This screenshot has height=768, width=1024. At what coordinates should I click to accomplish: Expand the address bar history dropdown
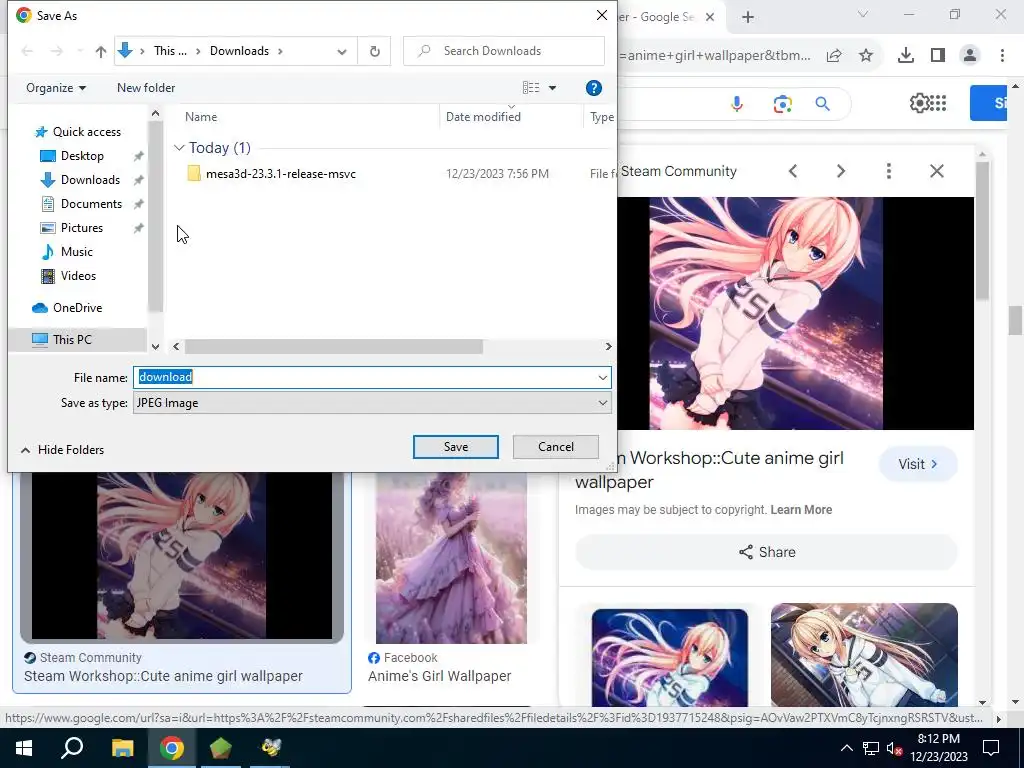coord(342,52)
